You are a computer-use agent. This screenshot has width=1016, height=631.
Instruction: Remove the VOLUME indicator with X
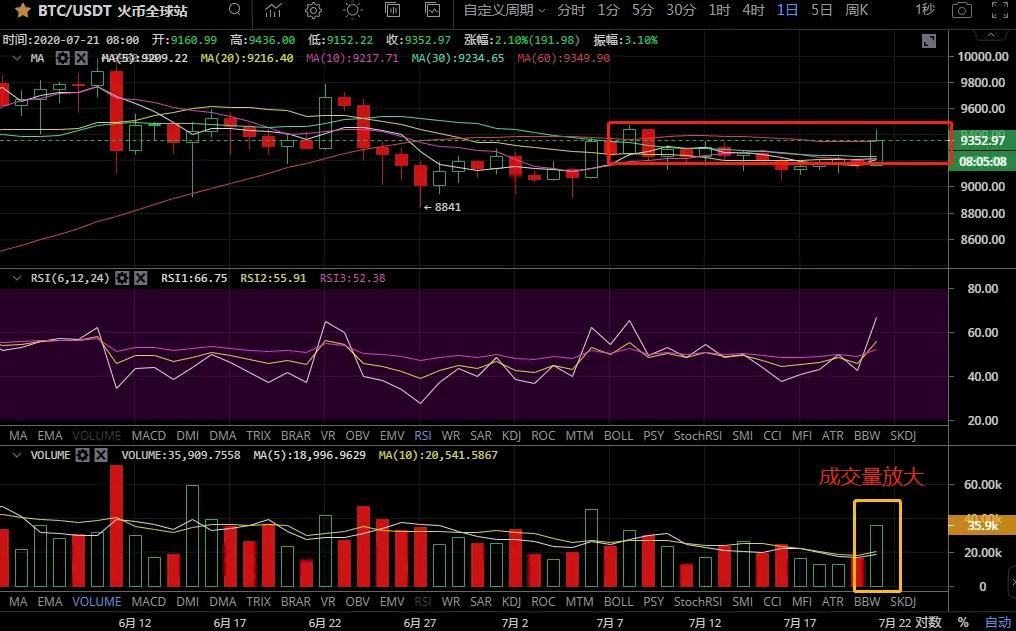(x=101, y=455)
